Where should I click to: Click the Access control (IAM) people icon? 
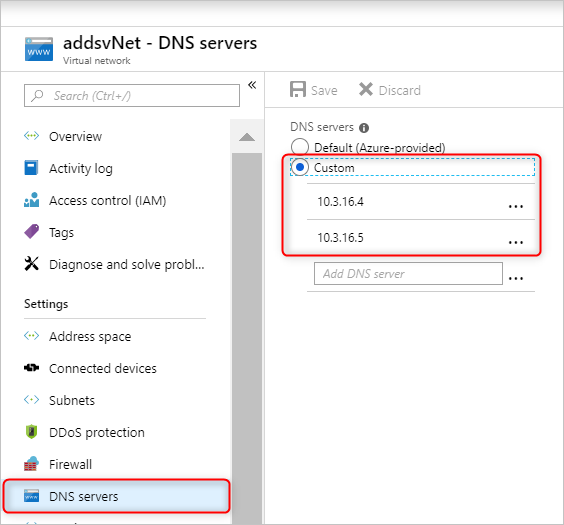click(x=31, y=200)
